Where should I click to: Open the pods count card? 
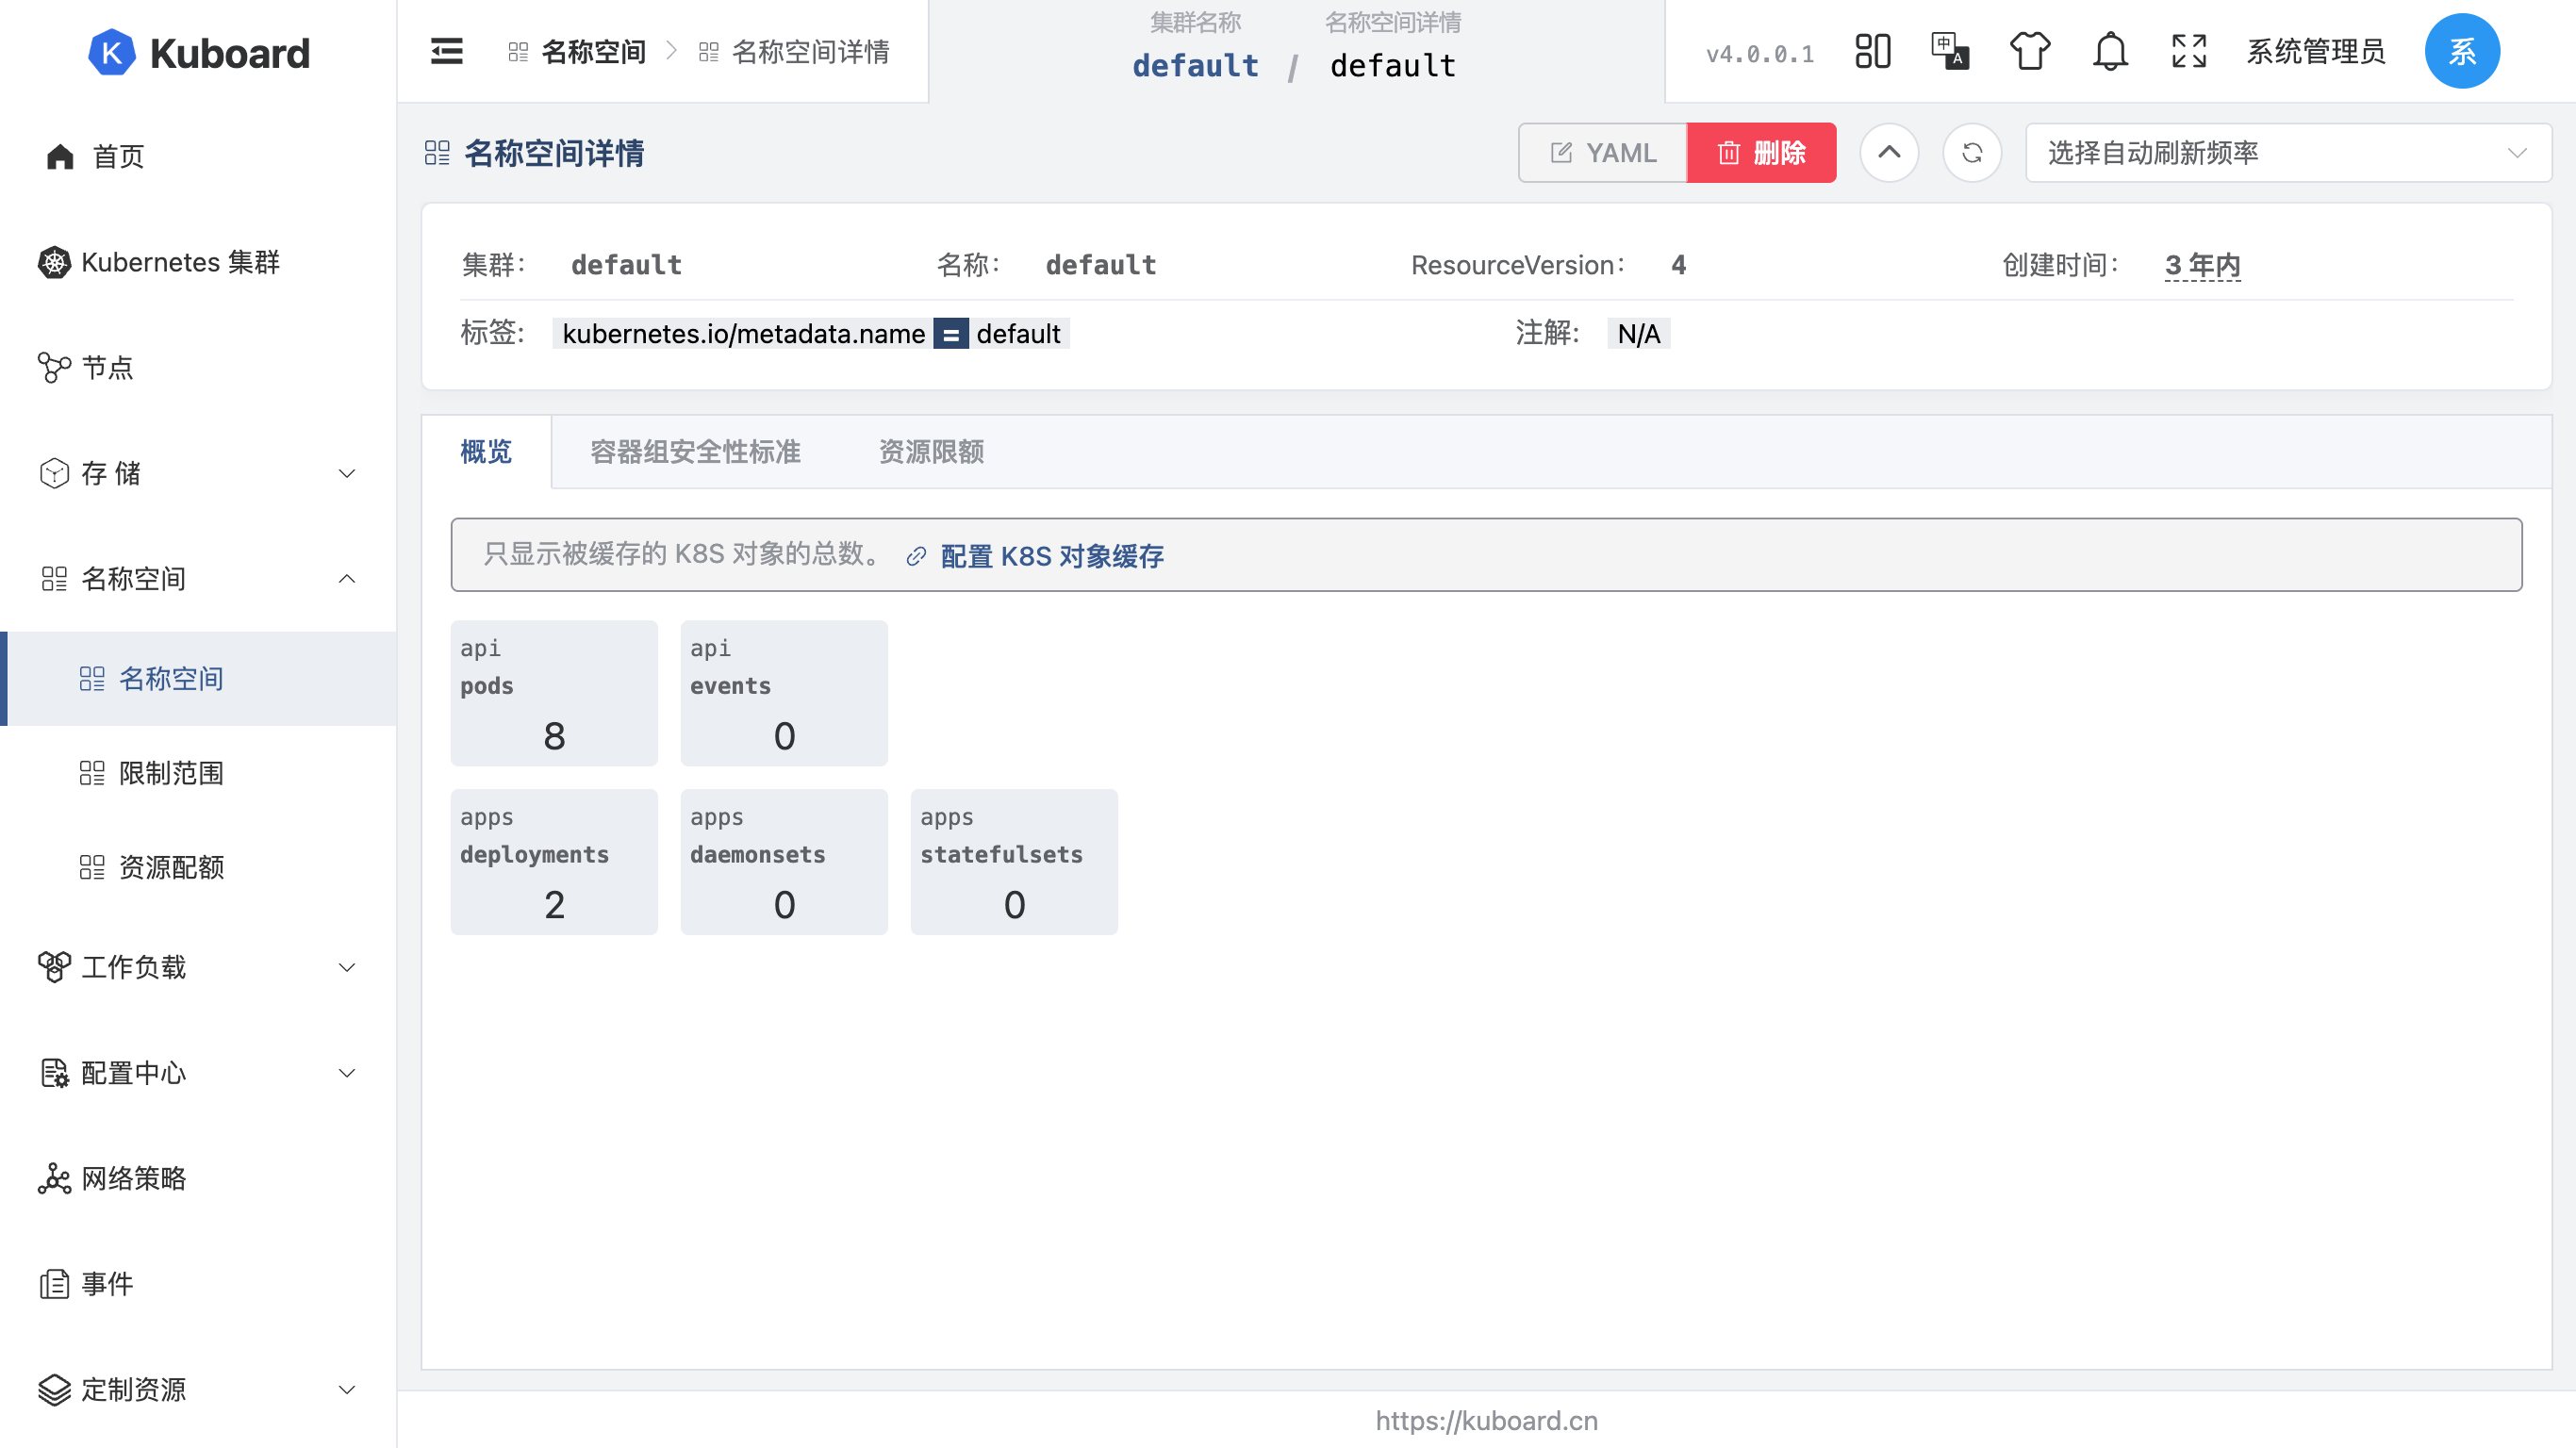554,693
